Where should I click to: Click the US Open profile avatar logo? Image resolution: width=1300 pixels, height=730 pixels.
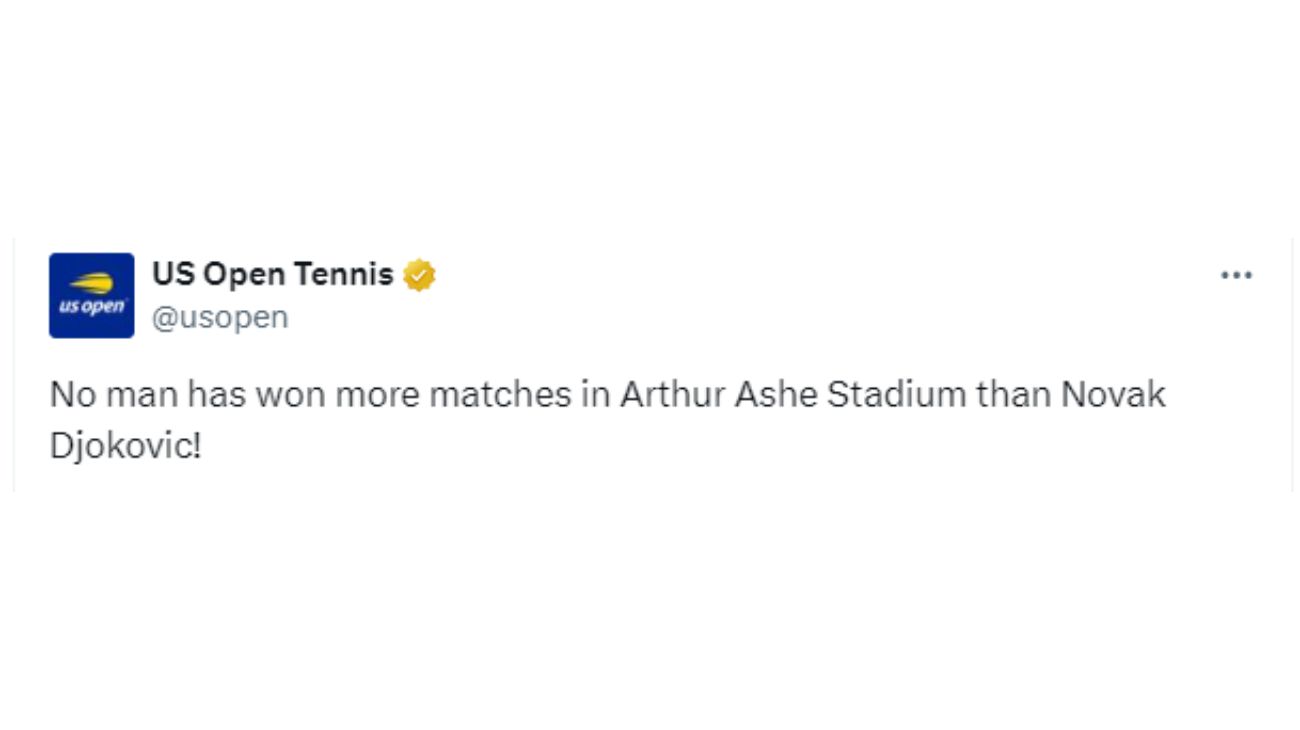[91, 295]
